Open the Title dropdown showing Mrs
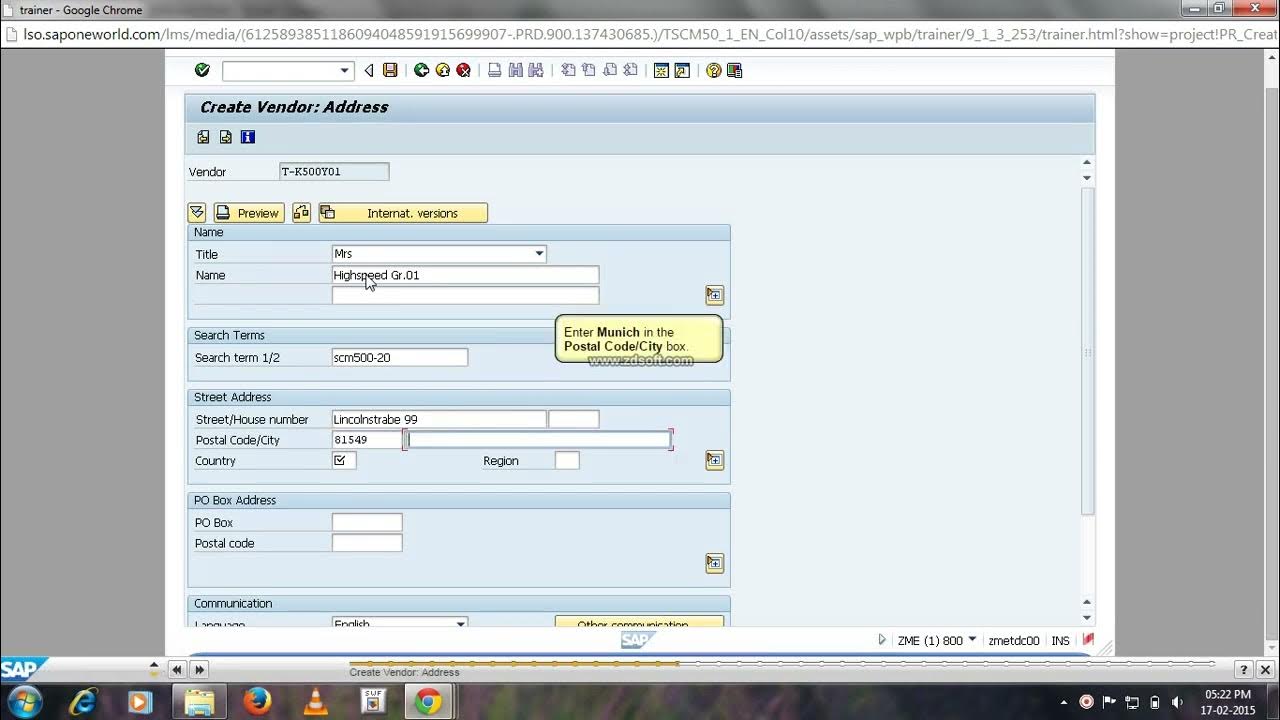 click(539, 254)
